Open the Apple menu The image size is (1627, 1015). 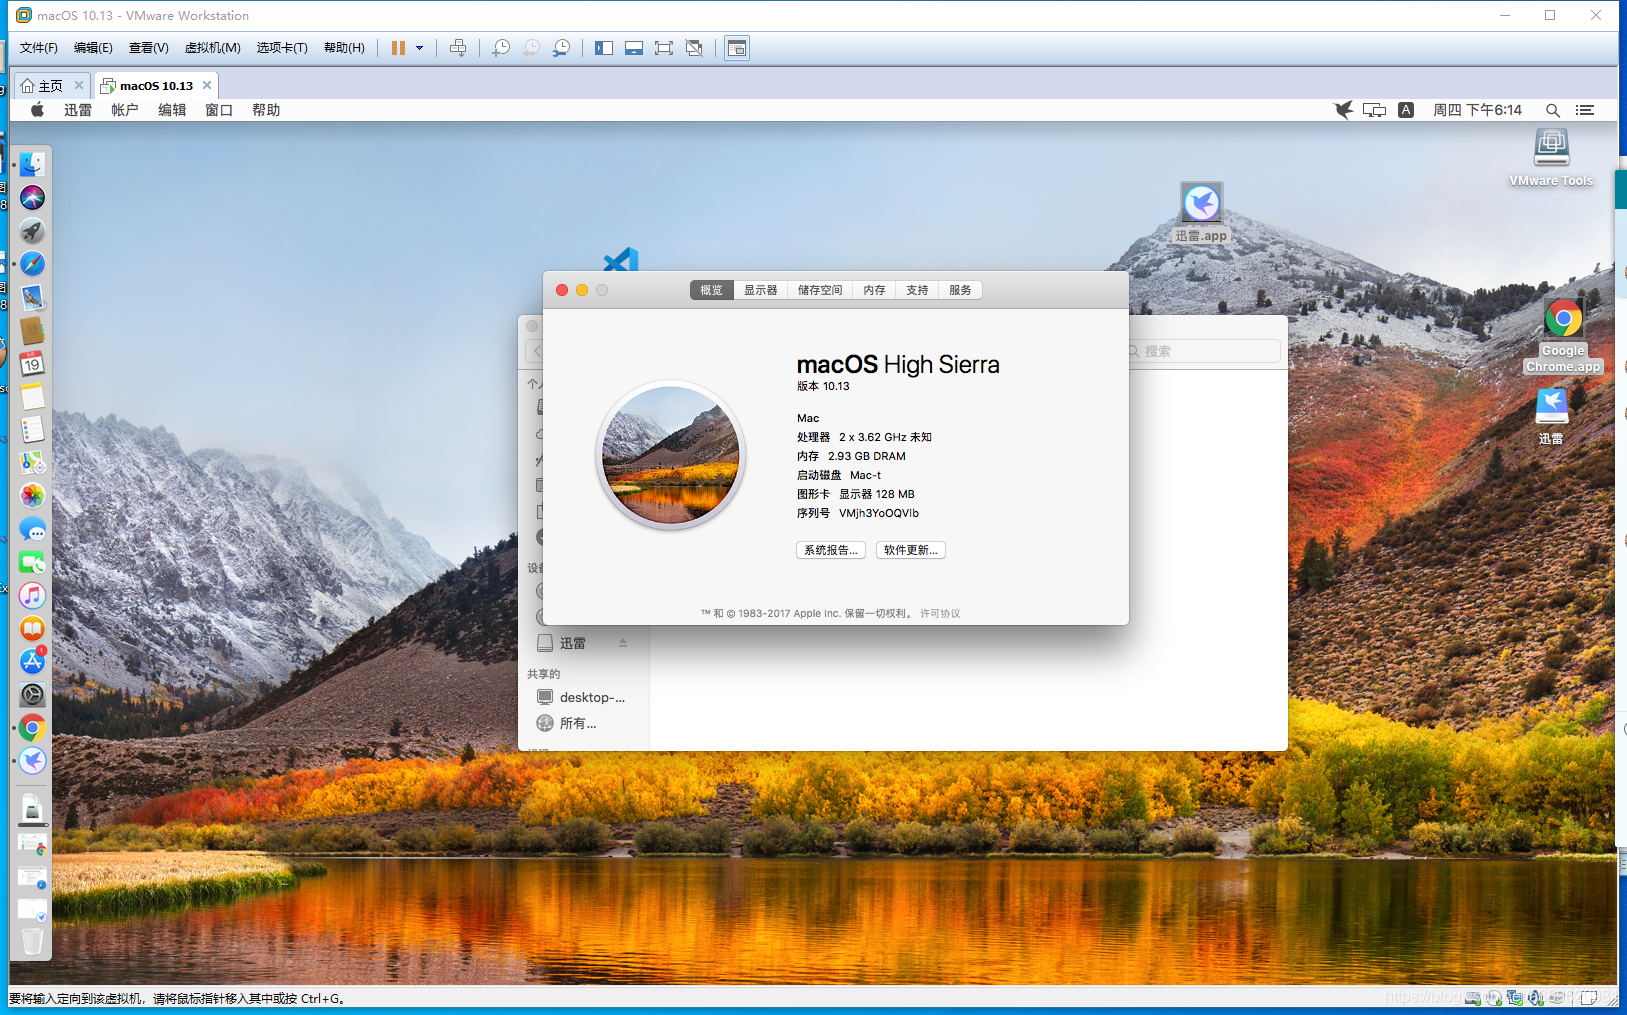tap(37, 110)
